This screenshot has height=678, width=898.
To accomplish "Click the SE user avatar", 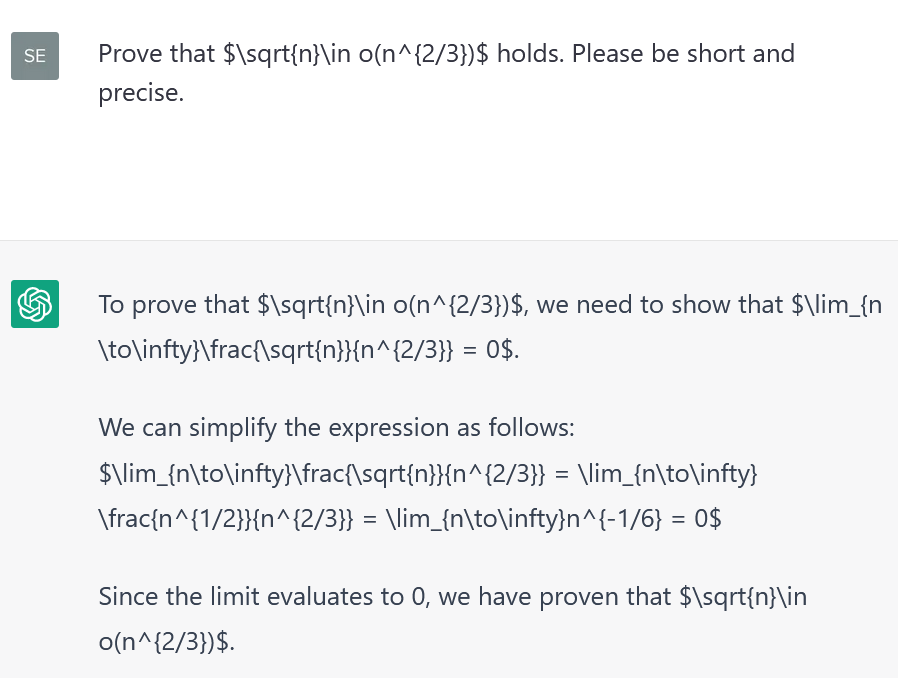I will point(35,56).
